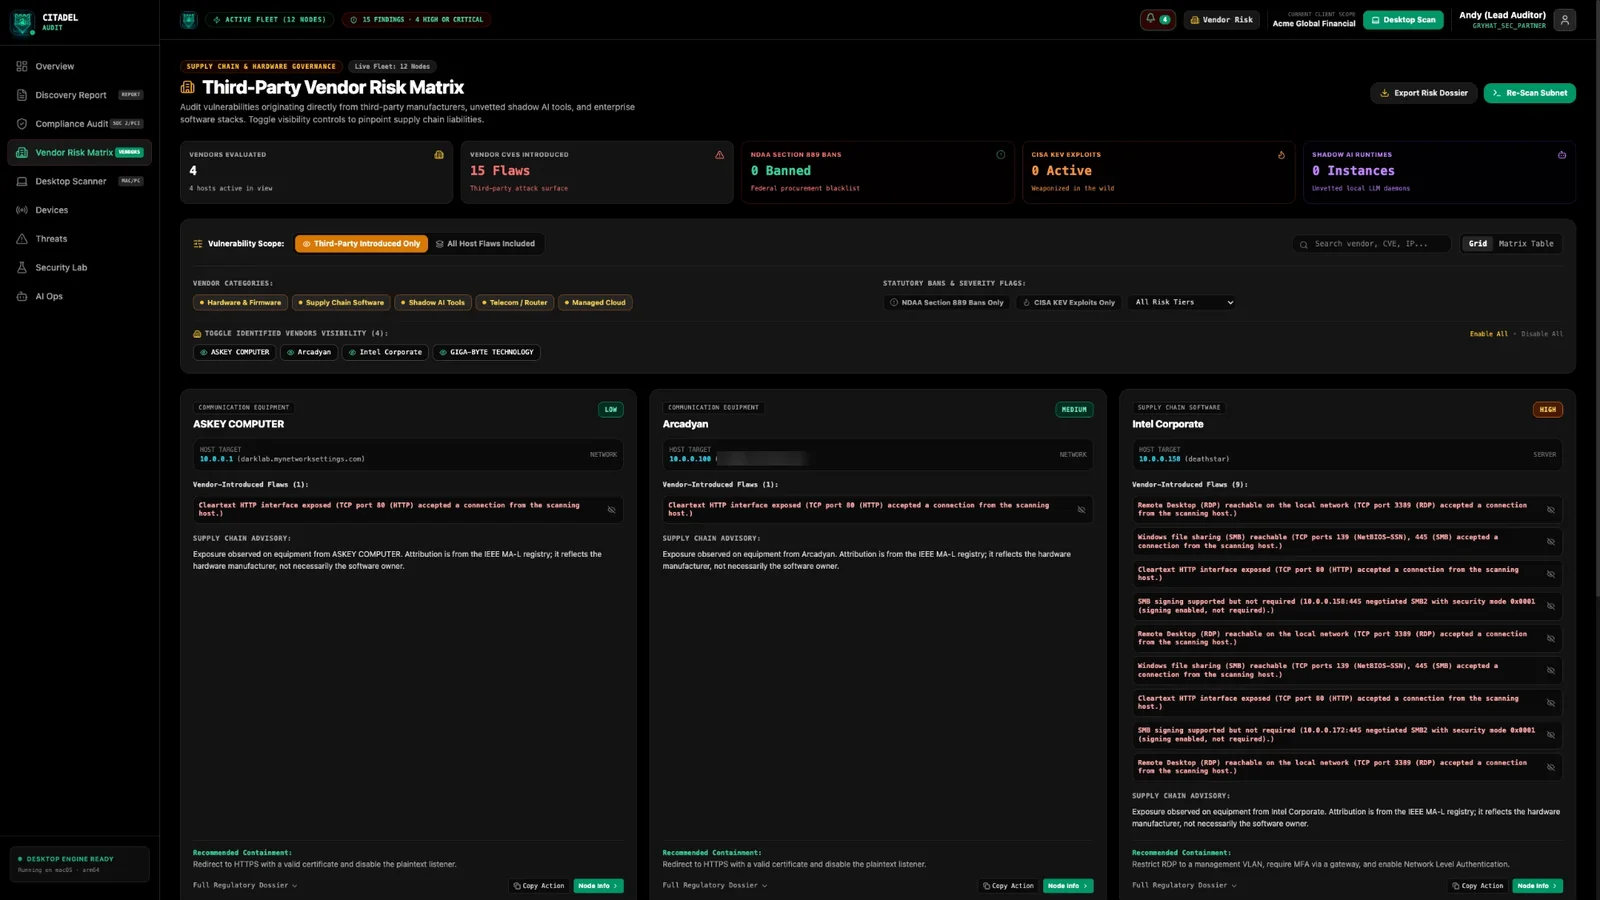The image size is (1600, 900).
Task: Switch to Matrix Table view
Action: pyautogui.click(x=1526, y=244)
